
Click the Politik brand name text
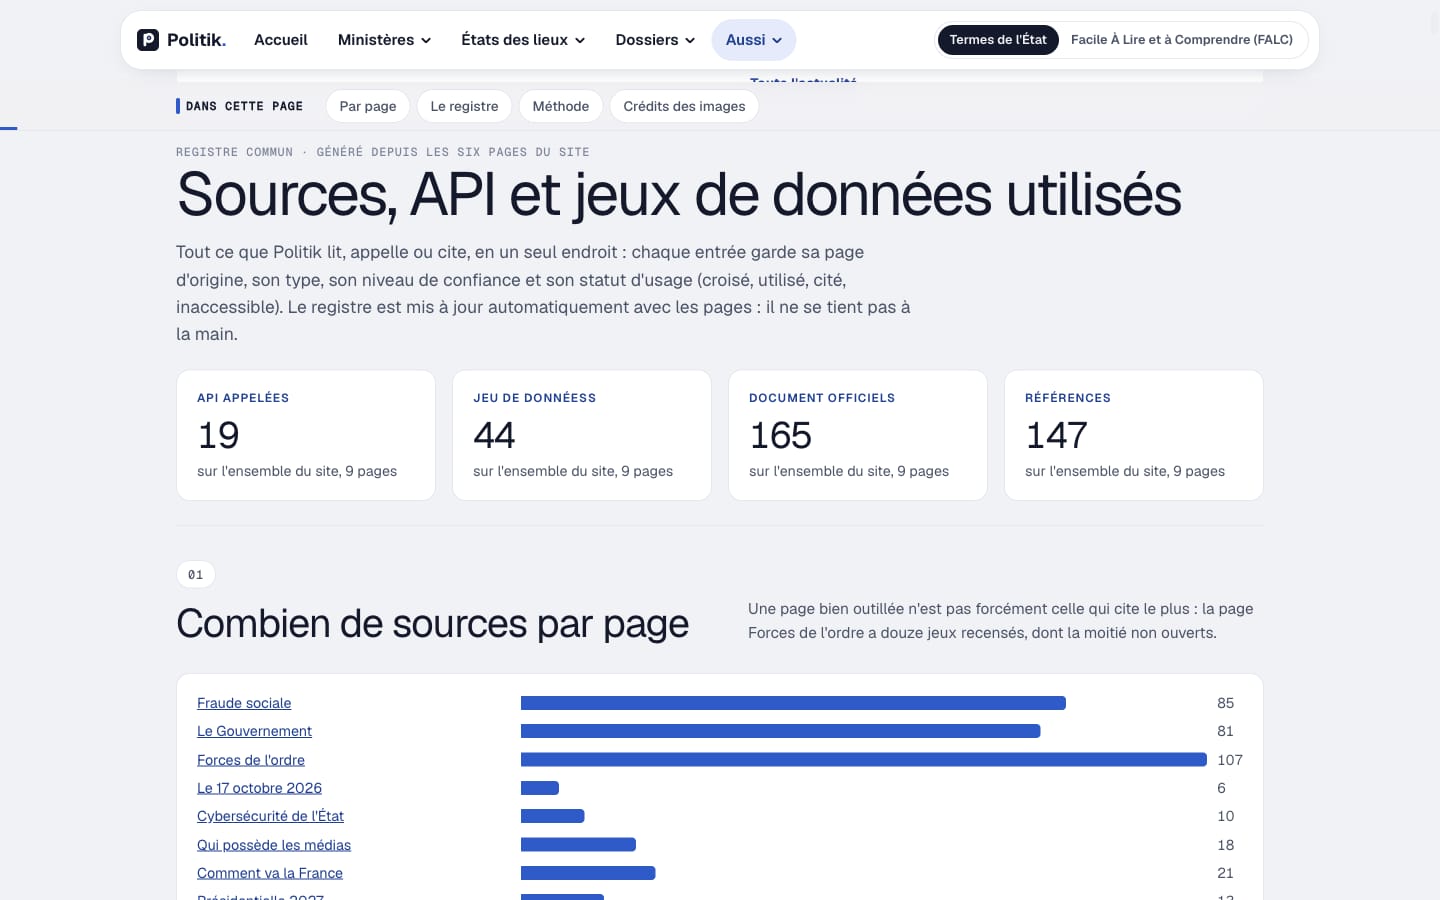click(x=196, y=40)
